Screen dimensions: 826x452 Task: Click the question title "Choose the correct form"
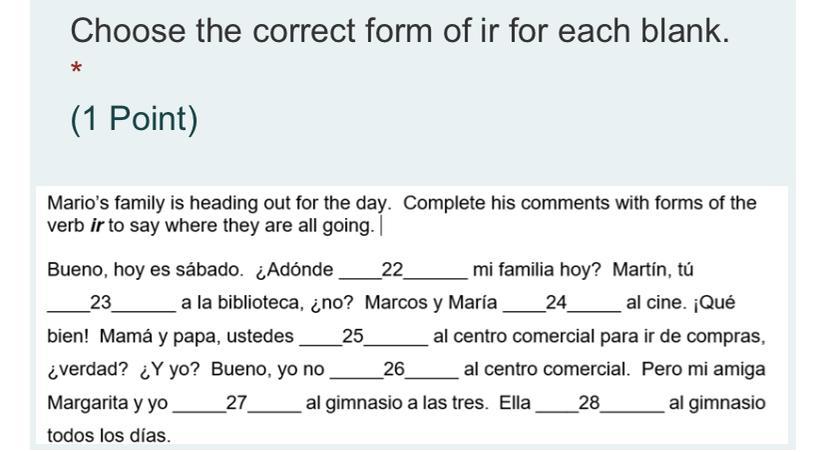tap(399, 31)
